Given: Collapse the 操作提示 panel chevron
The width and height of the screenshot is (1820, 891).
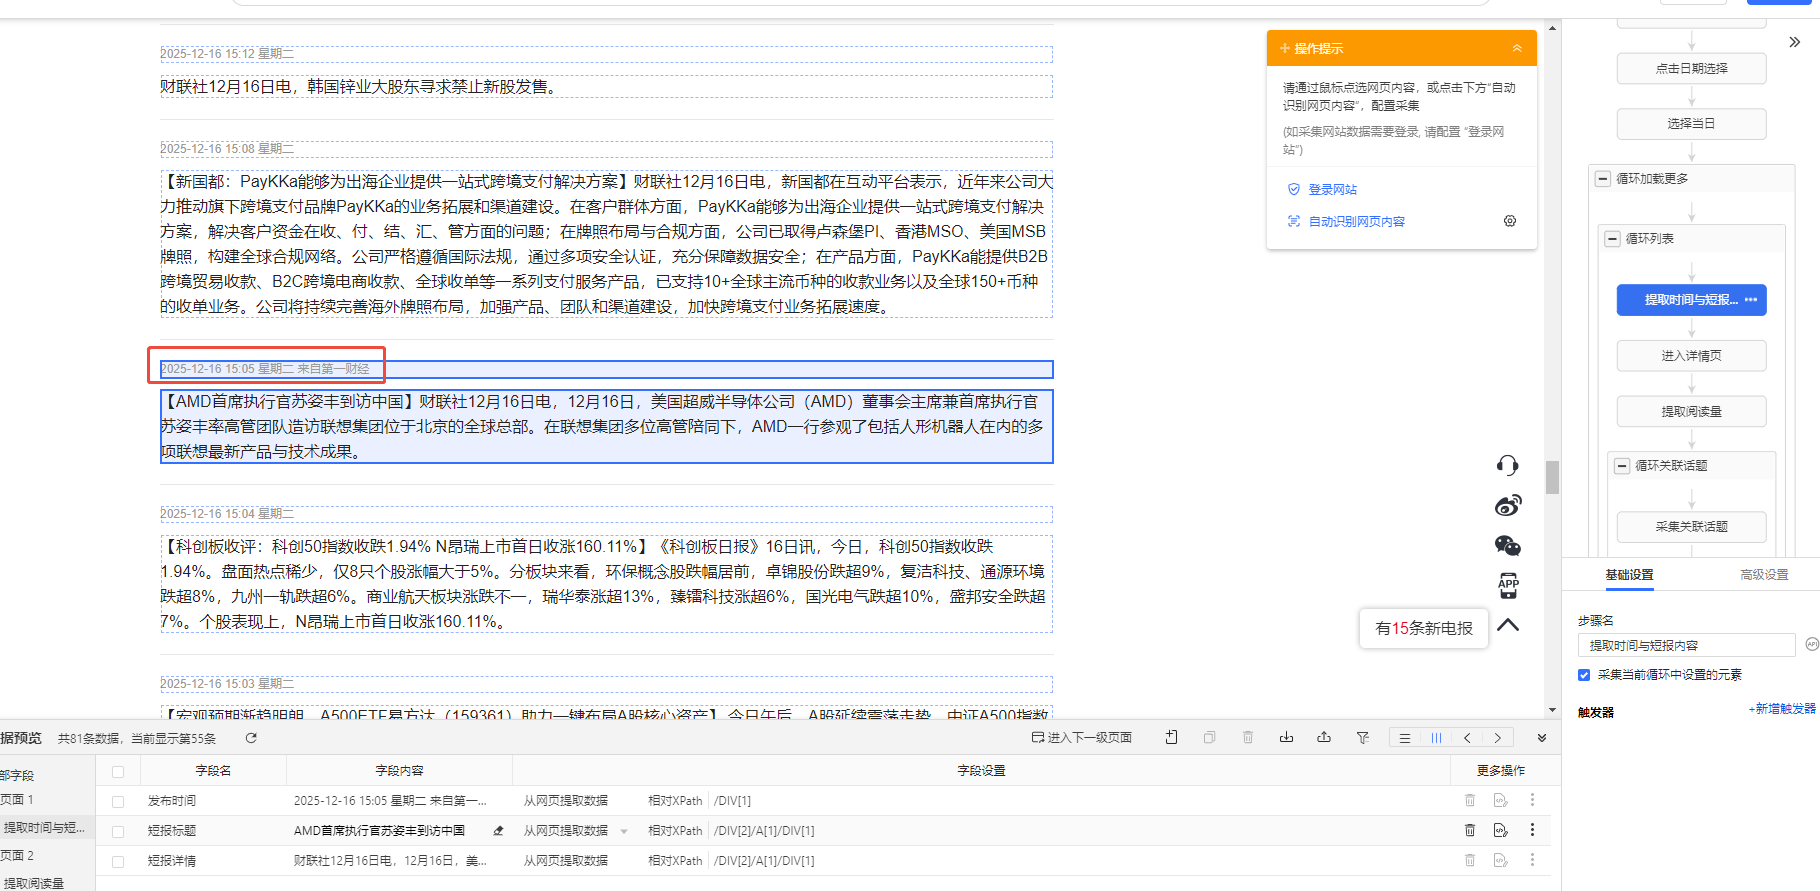Looking at the screenshot, I should click(x=1517, y=48).
